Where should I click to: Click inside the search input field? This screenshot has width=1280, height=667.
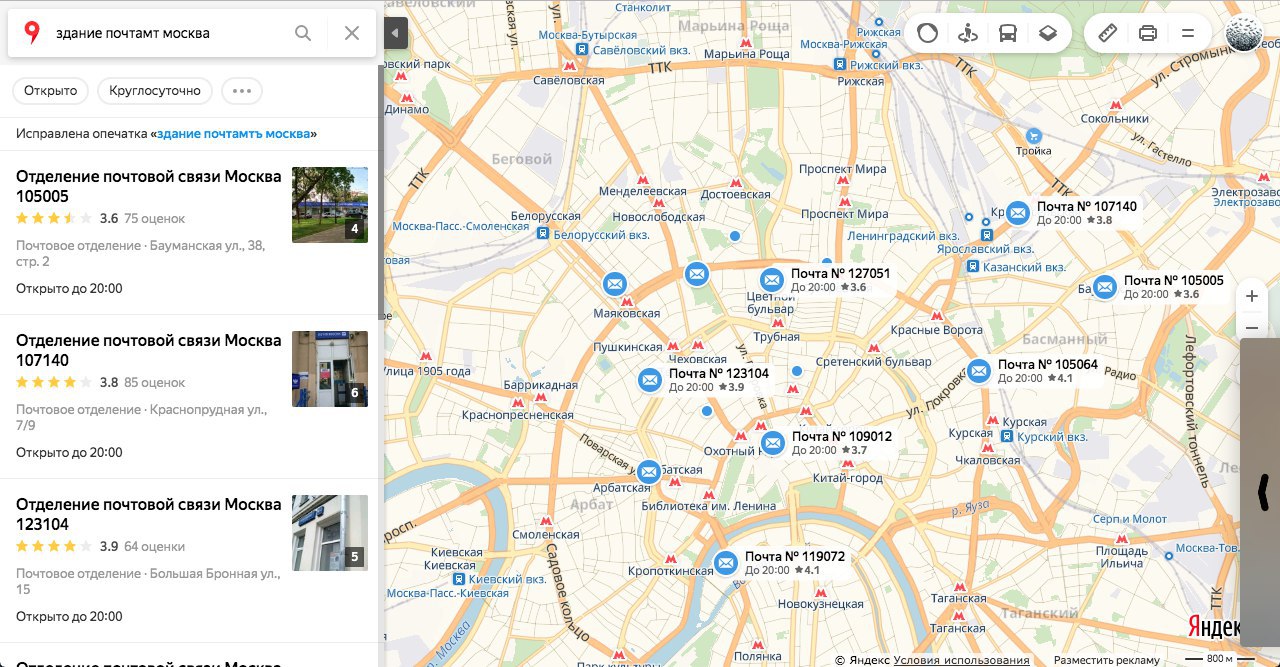[168, 33]
